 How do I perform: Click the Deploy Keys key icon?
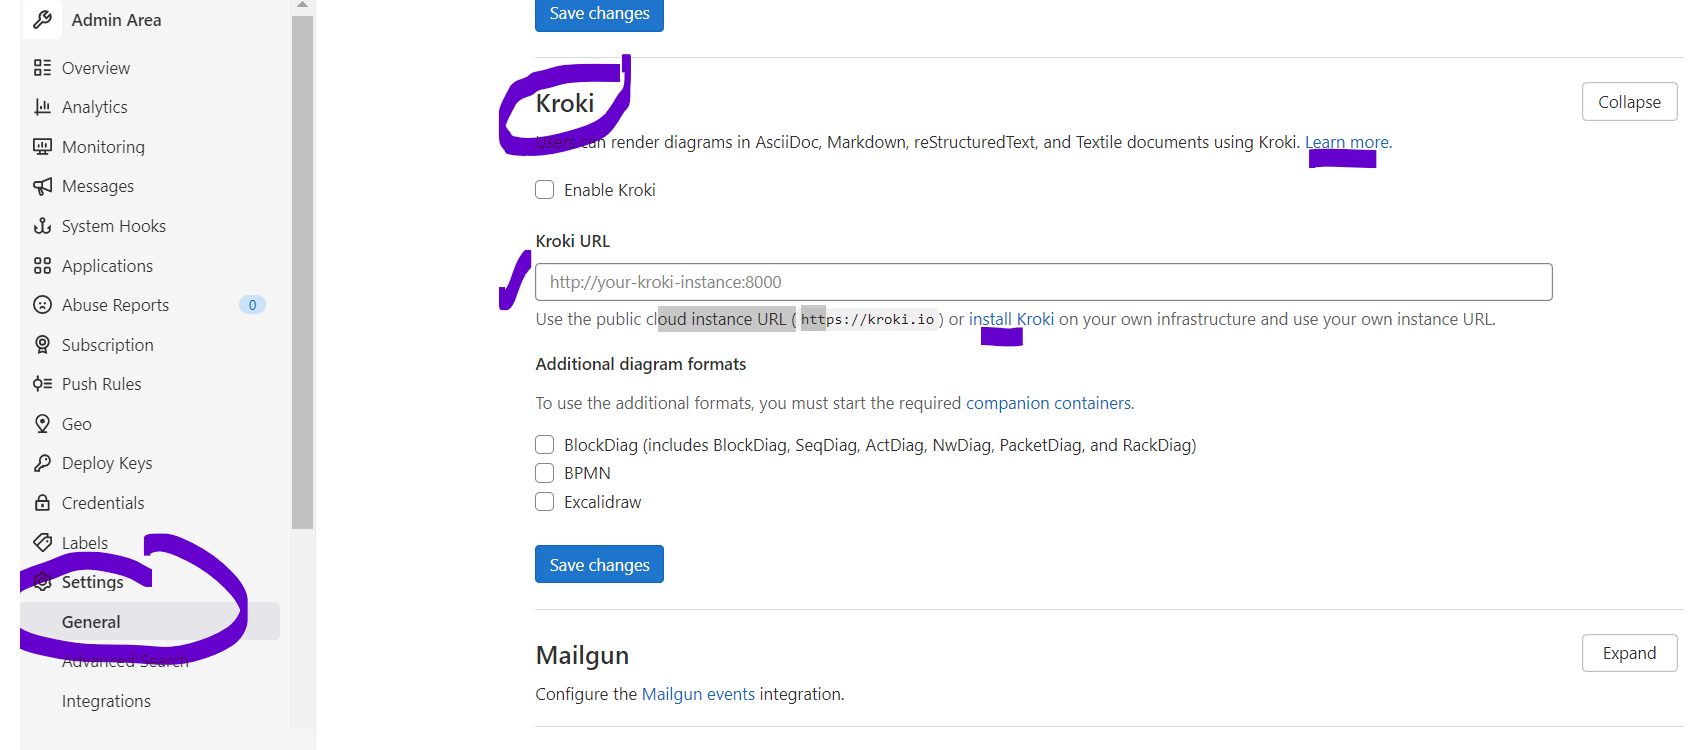[x=42, y=463]
